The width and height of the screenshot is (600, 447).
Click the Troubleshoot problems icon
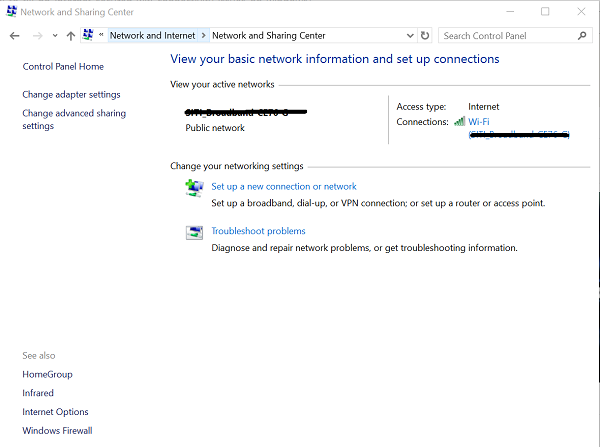(x=194, y=232)
